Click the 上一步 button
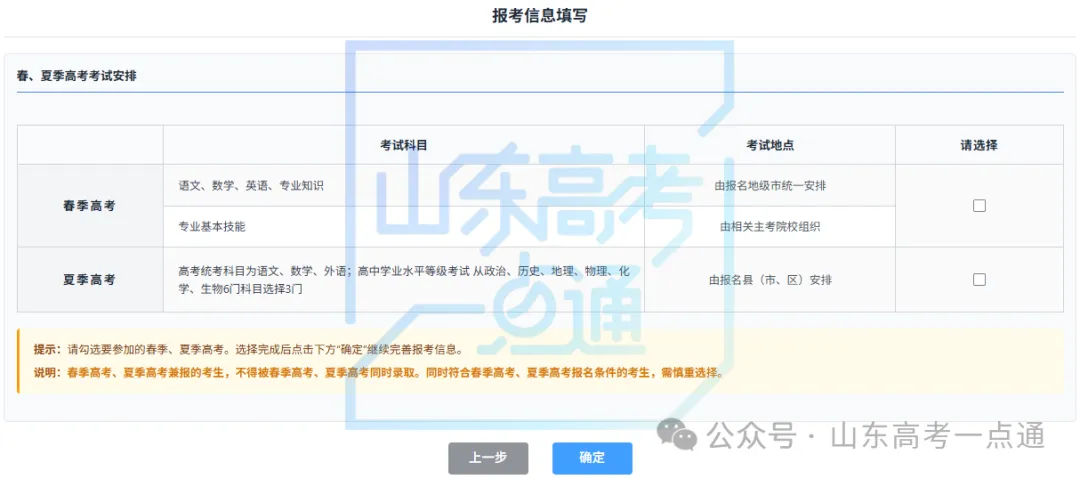Viewport: 1080px width, 479px height. click(x=488, y=458)
